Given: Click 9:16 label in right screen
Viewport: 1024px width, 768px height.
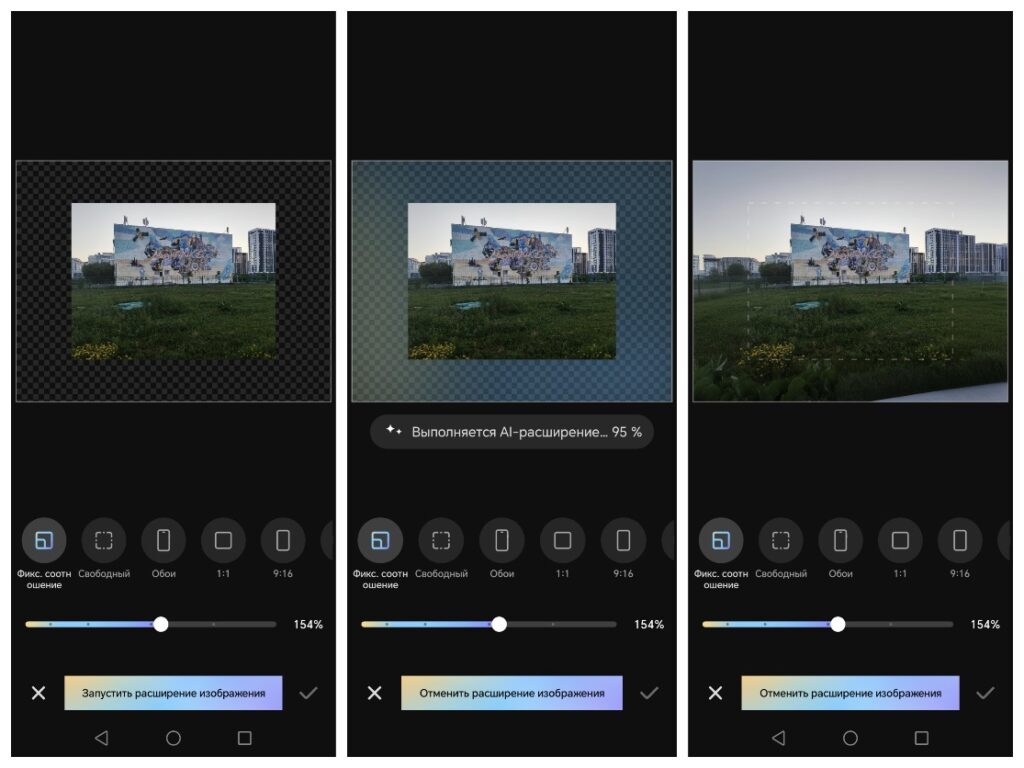Looking at the screenshot, I should [x=960, y=573].
